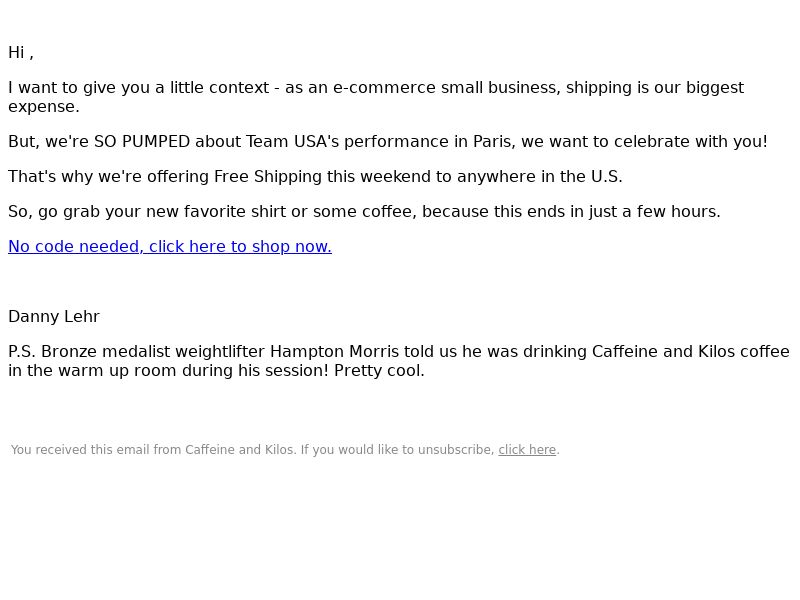This screenshot has height=600, width=800.
Task: Click the 'So, go grab your new favorite shirt' sentence
Action: [x=147, y=212]
